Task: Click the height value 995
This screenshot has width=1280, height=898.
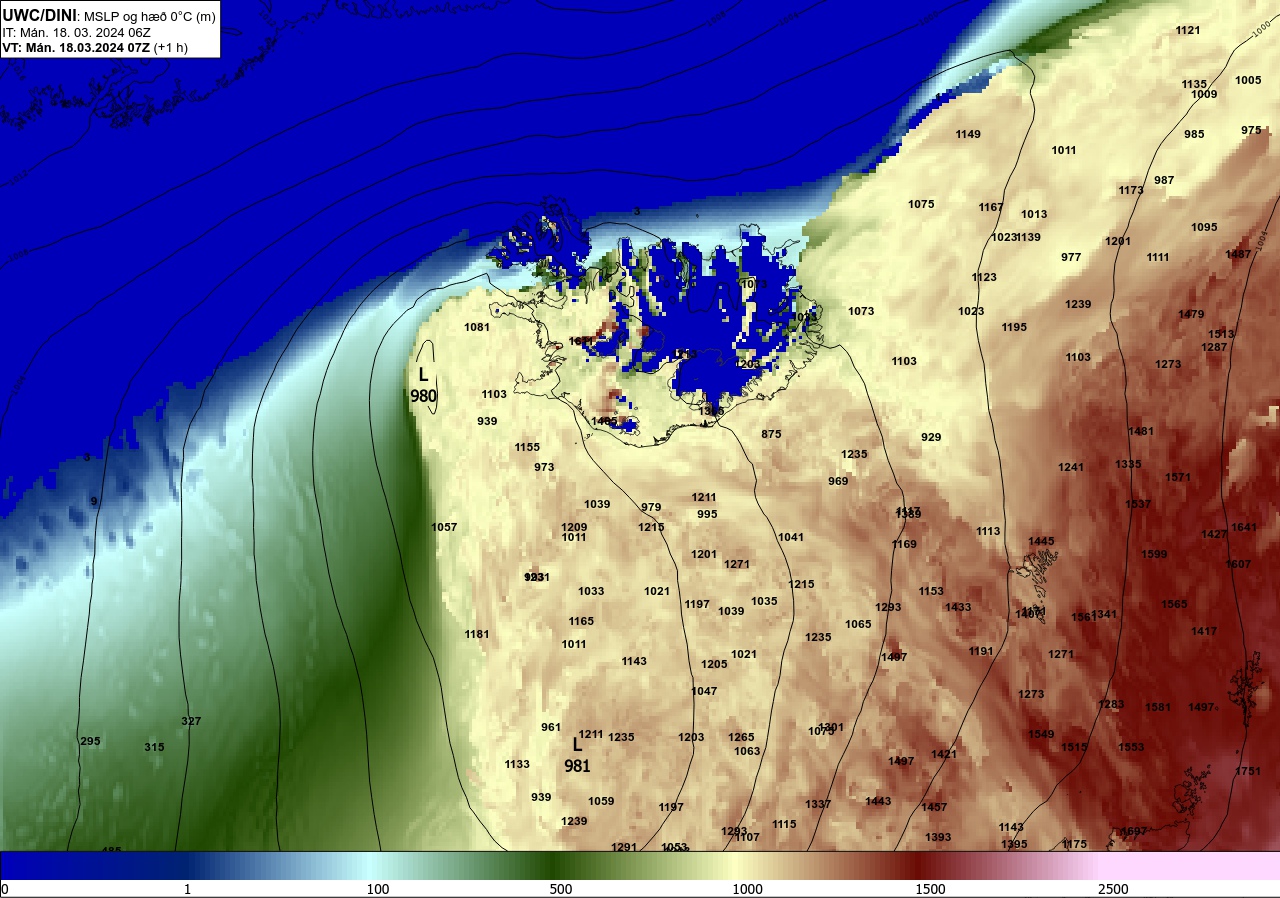Action: pos(707,514)
